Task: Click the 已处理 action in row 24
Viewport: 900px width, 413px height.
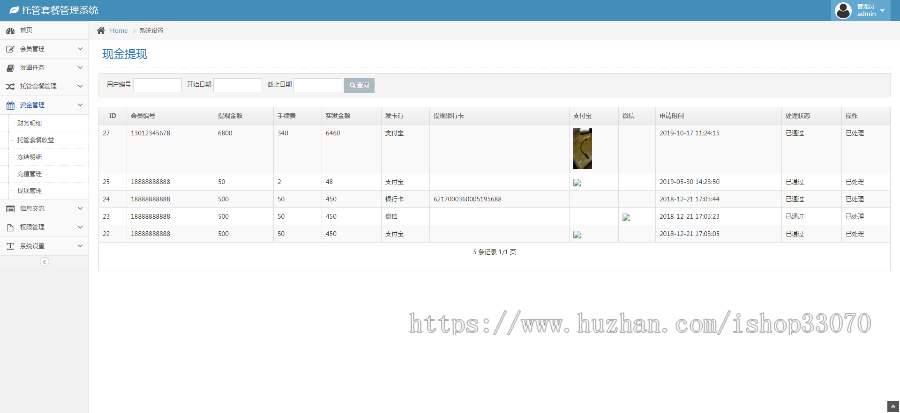Action: (x=855, y=199)
